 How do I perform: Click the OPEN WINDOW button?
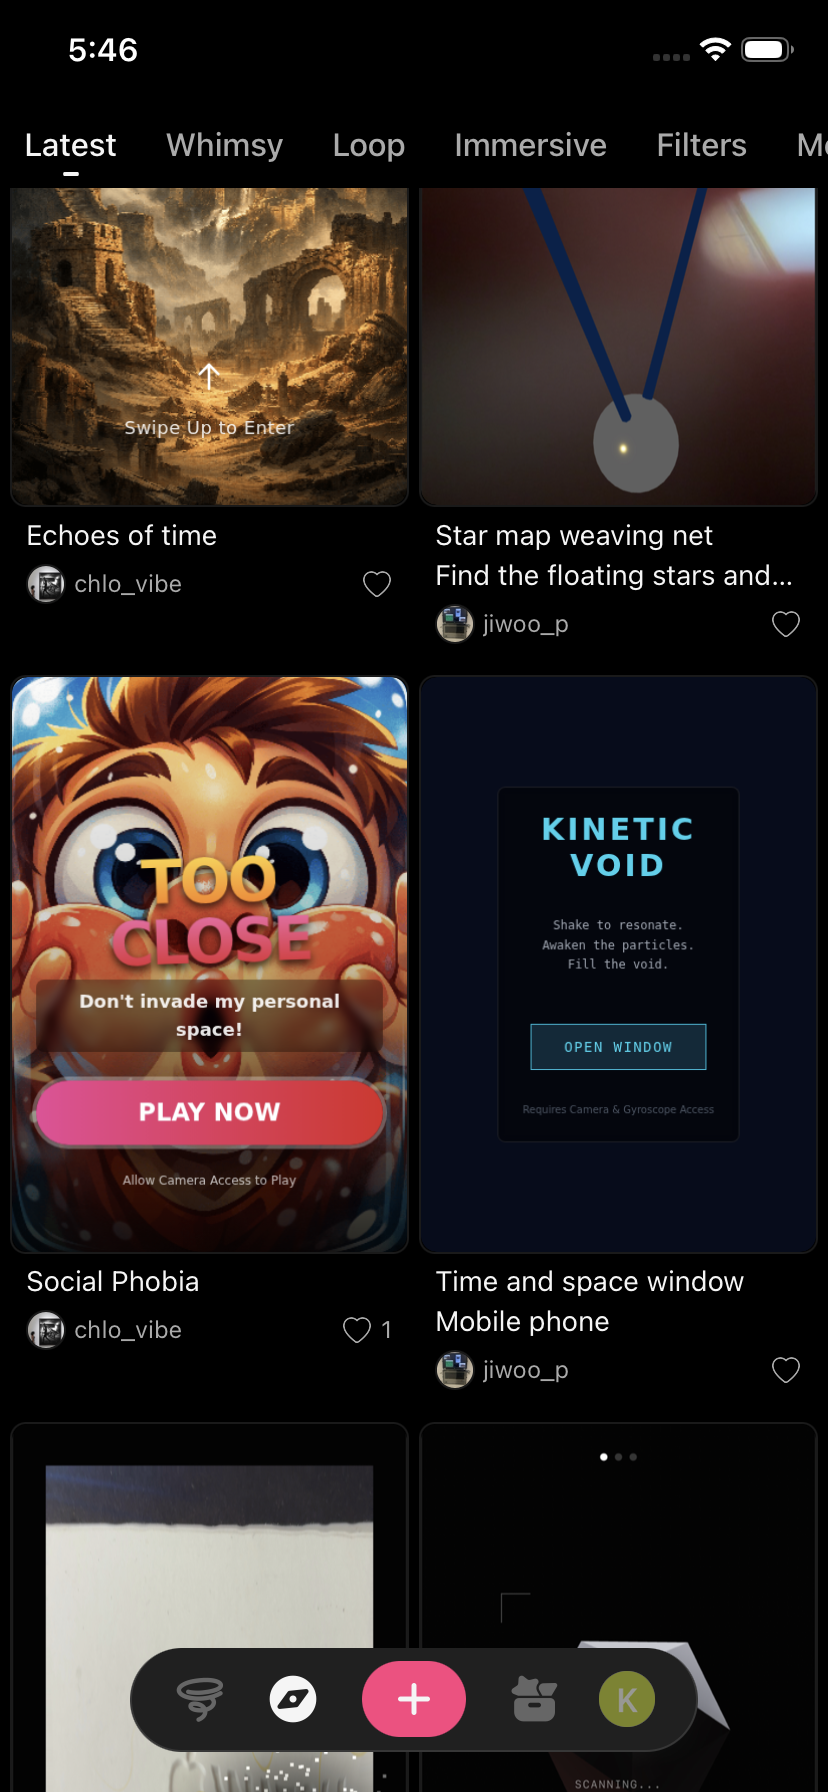click(618, 1047)
